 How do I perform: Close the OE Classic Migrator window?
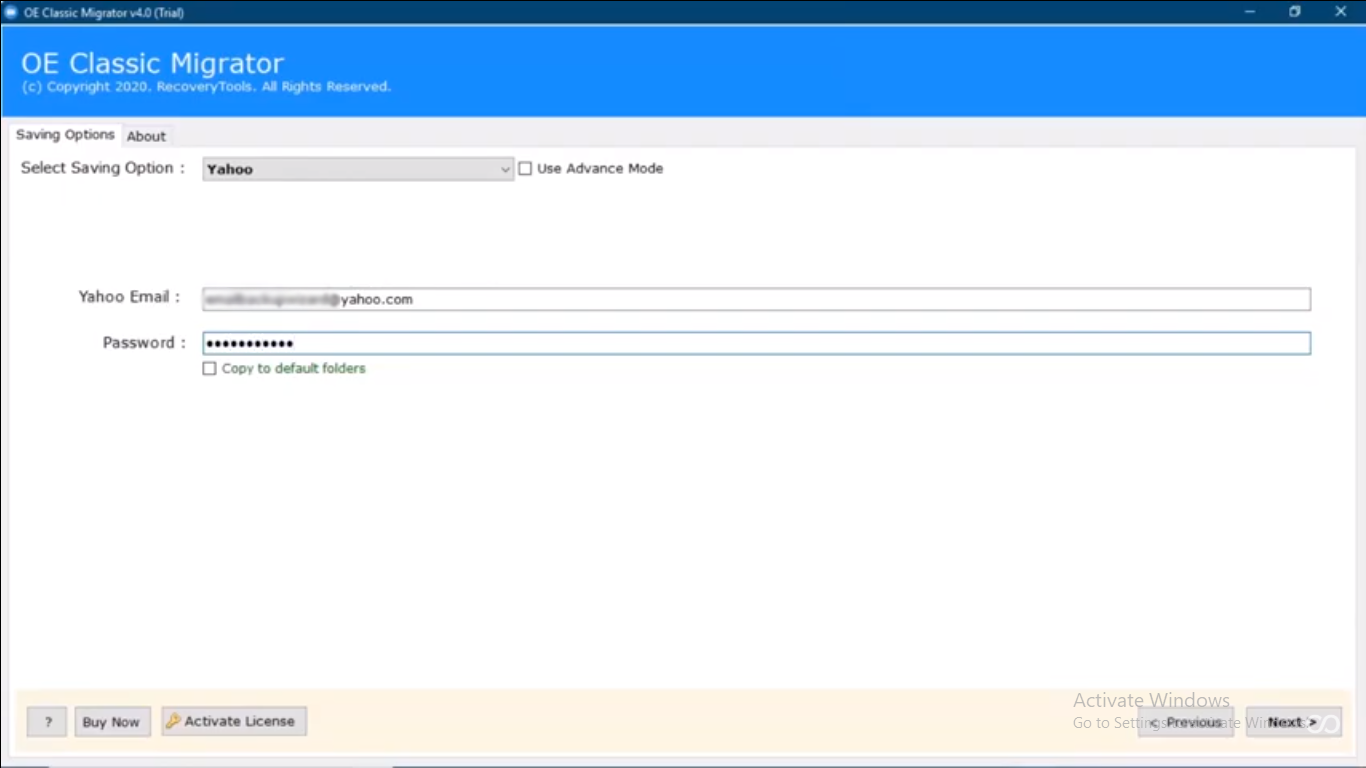coord(1341,12)
